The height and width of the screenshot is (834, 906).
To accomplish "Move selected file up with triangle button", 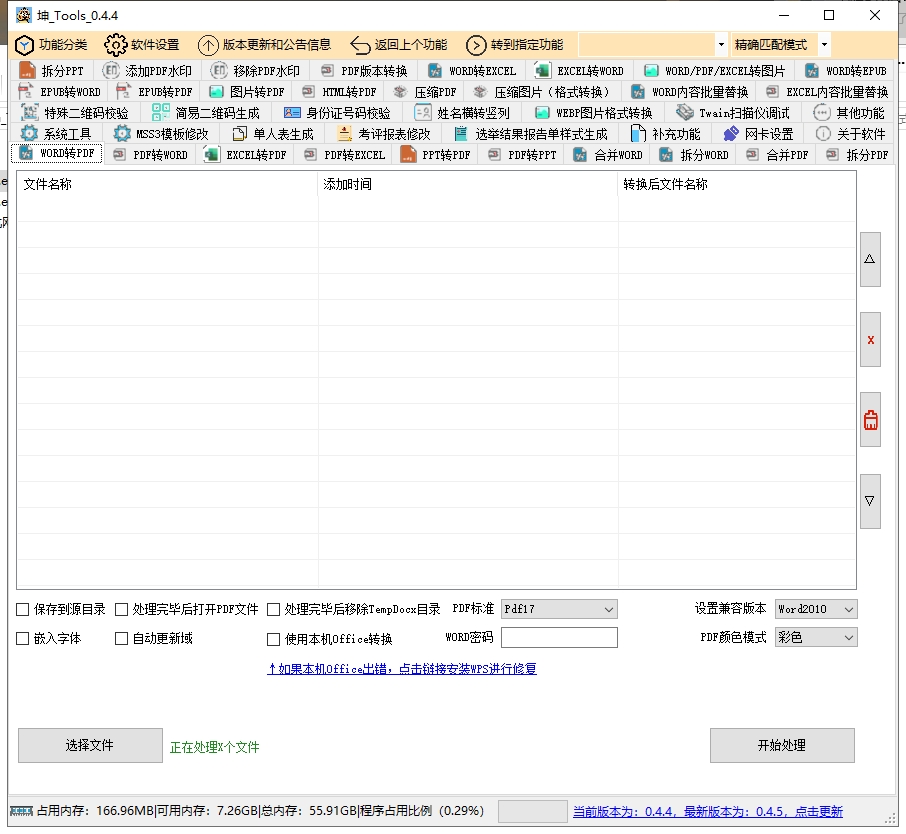I will pyautogui.click(x=870, y=260).
